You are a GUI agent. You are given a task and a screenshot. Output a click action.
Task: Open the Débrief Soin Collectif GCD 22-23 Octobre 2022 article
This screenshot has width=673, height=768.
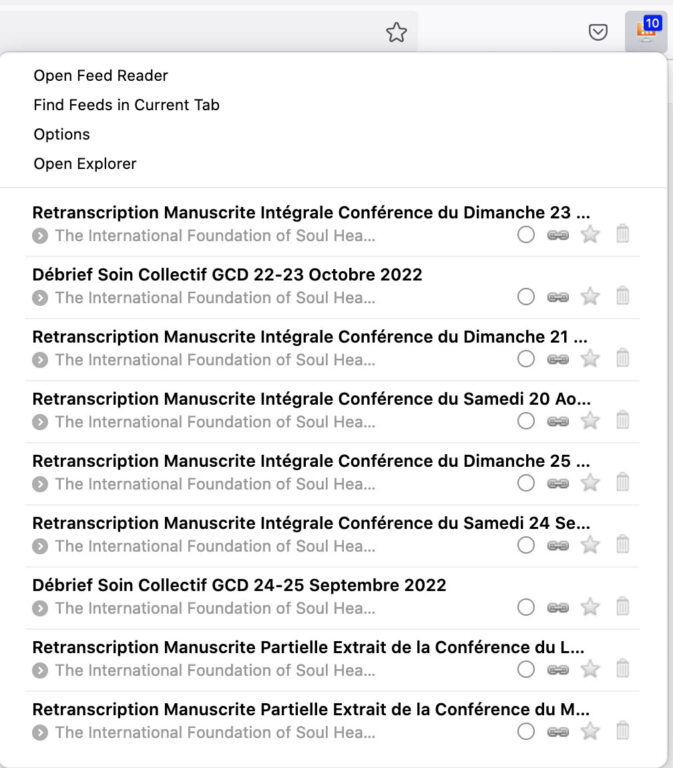[227, 275]
